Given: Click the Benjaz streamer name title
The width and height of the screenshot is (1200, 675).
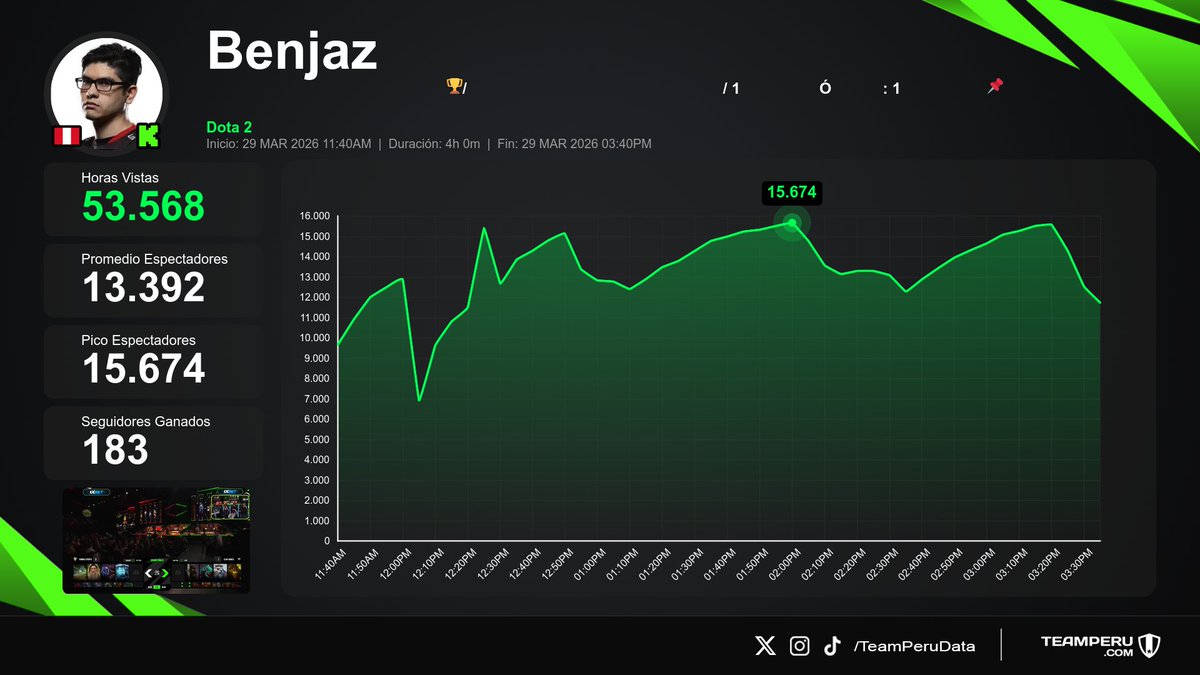Looking at the screenshot, I should [292, 50].
